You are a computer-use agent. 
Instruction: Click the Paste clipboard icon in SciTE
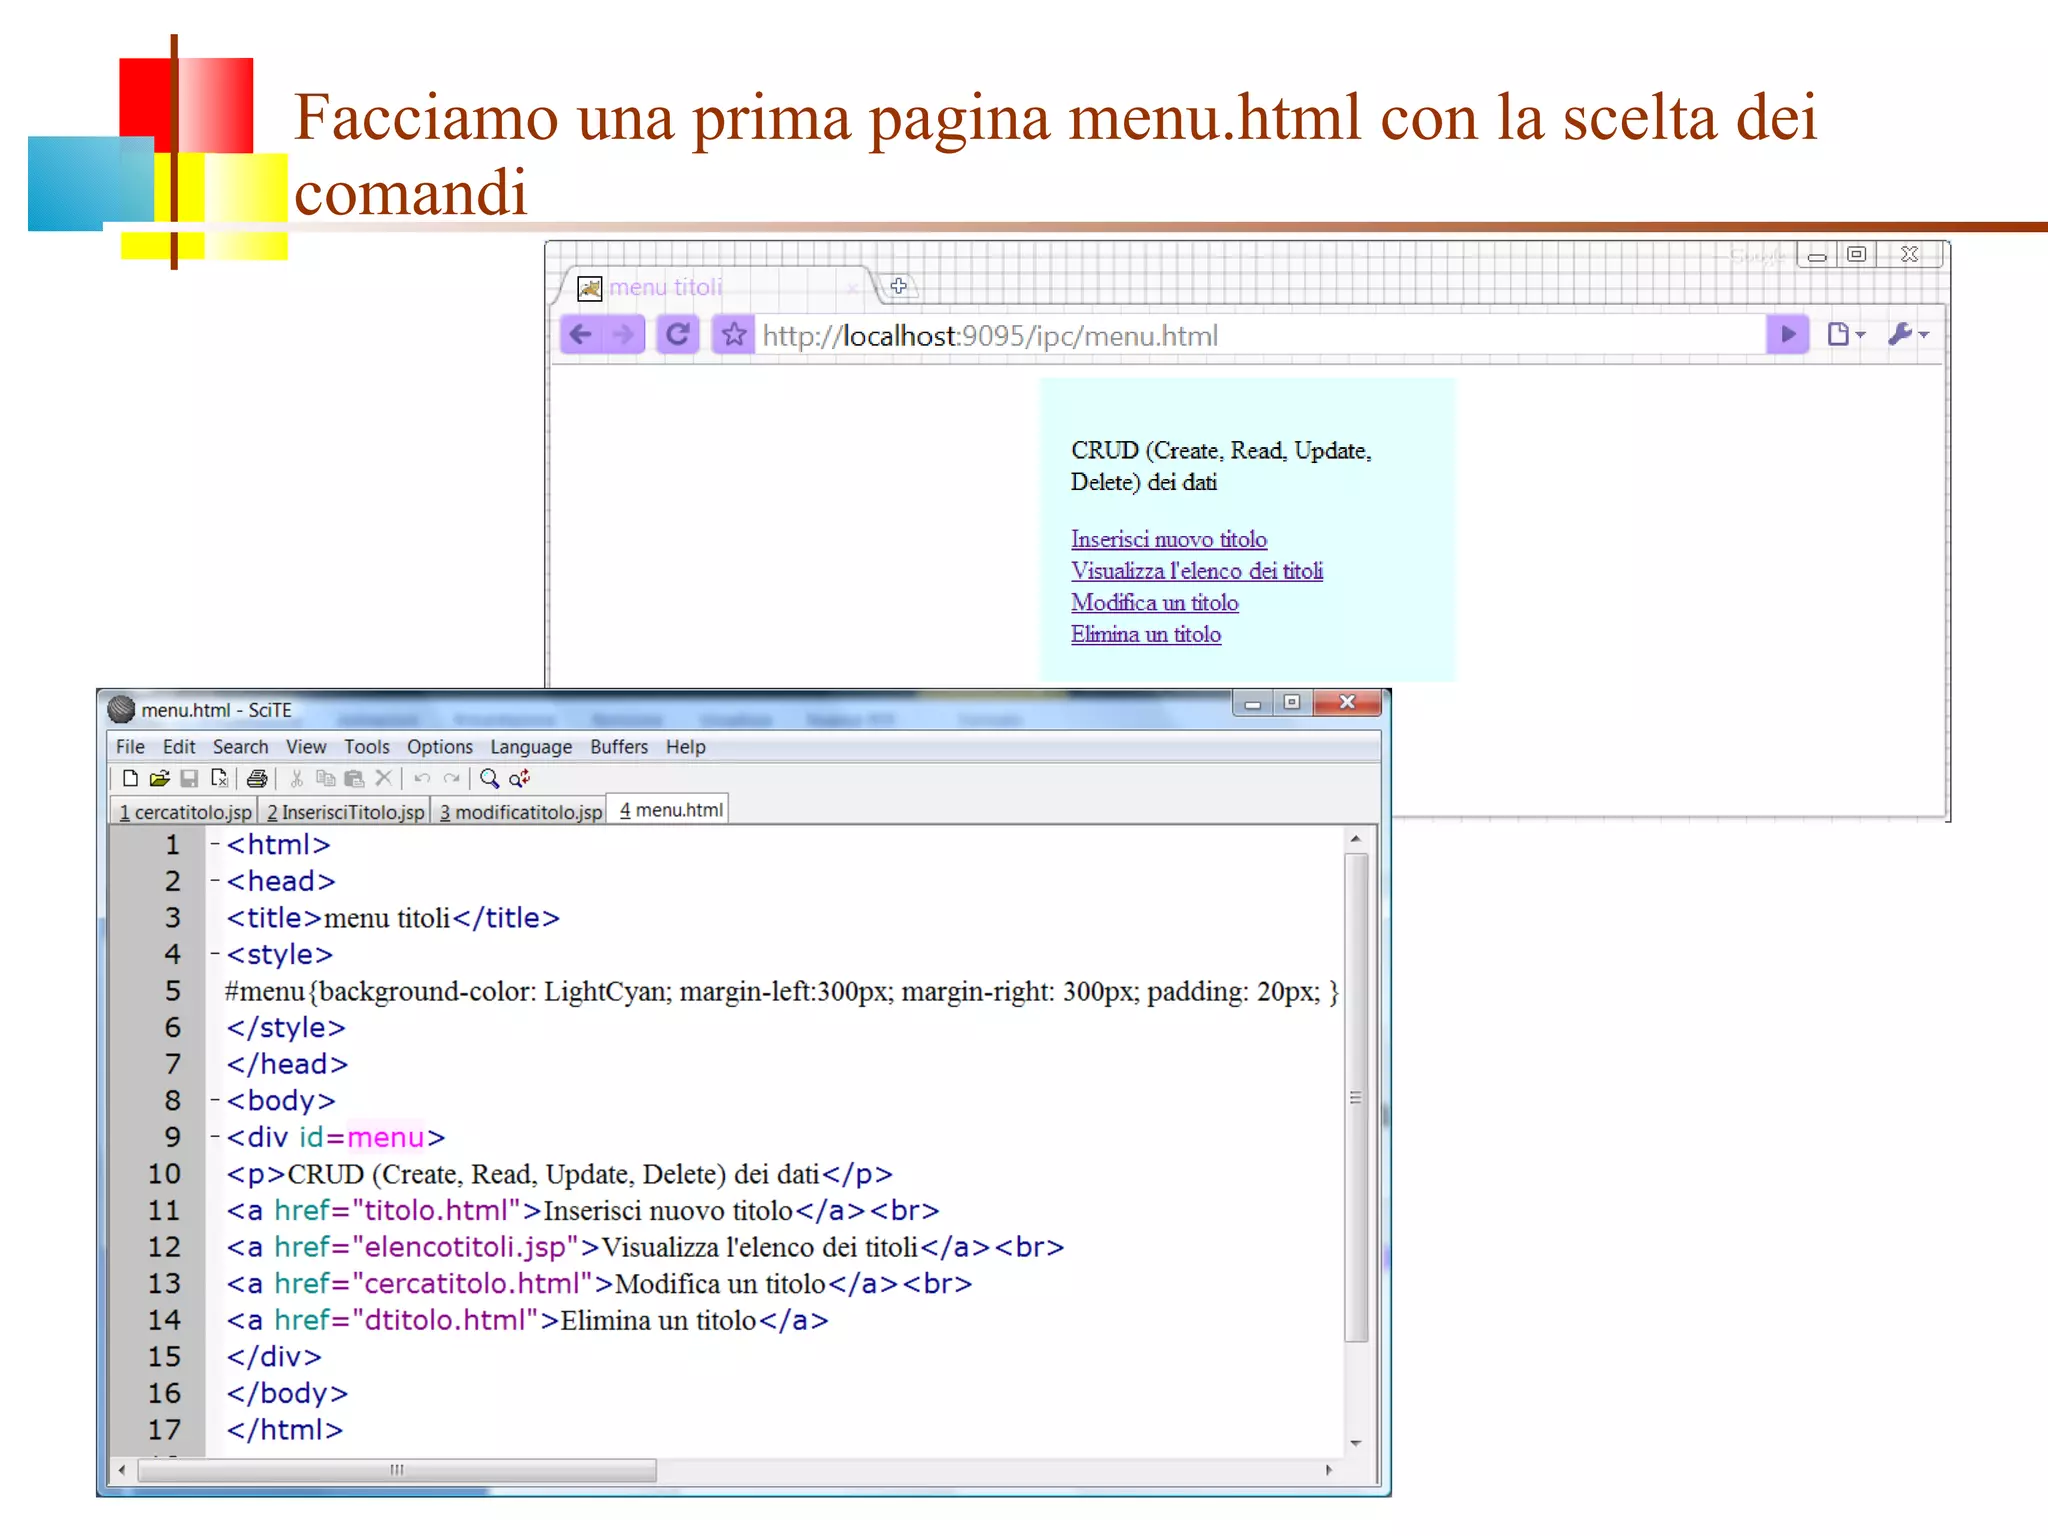click(x=354, y=778)
